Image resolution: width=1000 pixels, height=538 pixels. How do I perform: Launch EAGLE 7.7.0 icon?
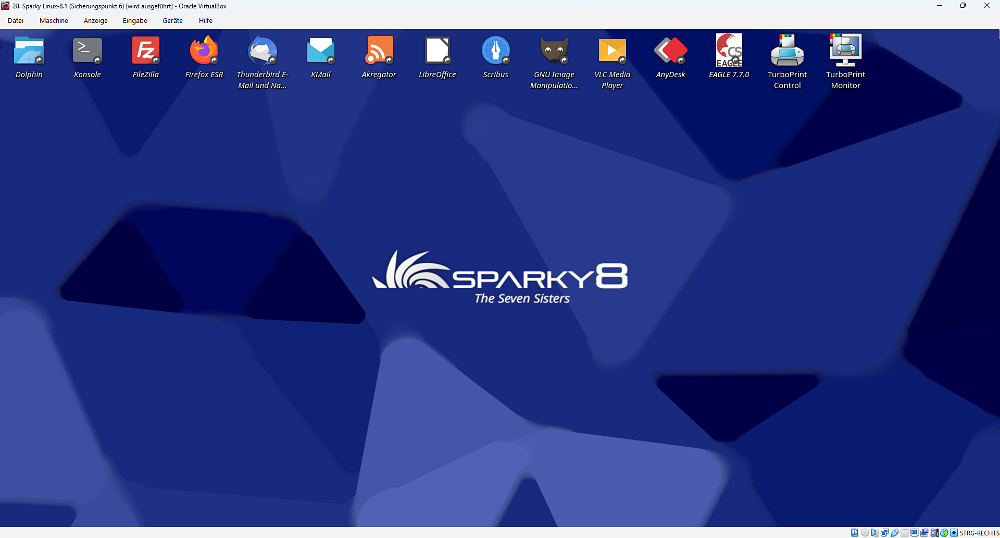click(729, 50)
